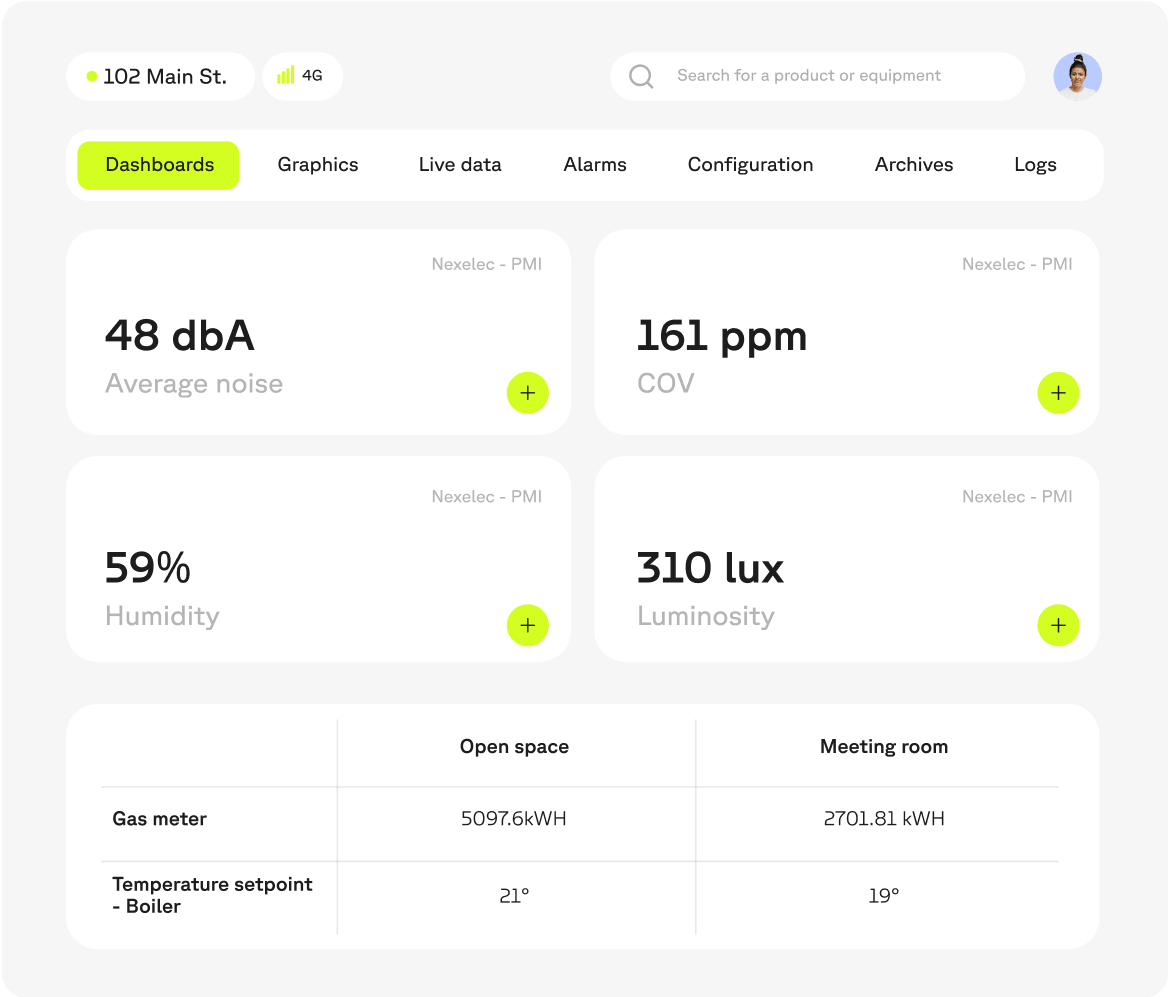Viewport: 1168px width, 997px height.
Task: Open the Live data tab
Action: click(460, 165)
